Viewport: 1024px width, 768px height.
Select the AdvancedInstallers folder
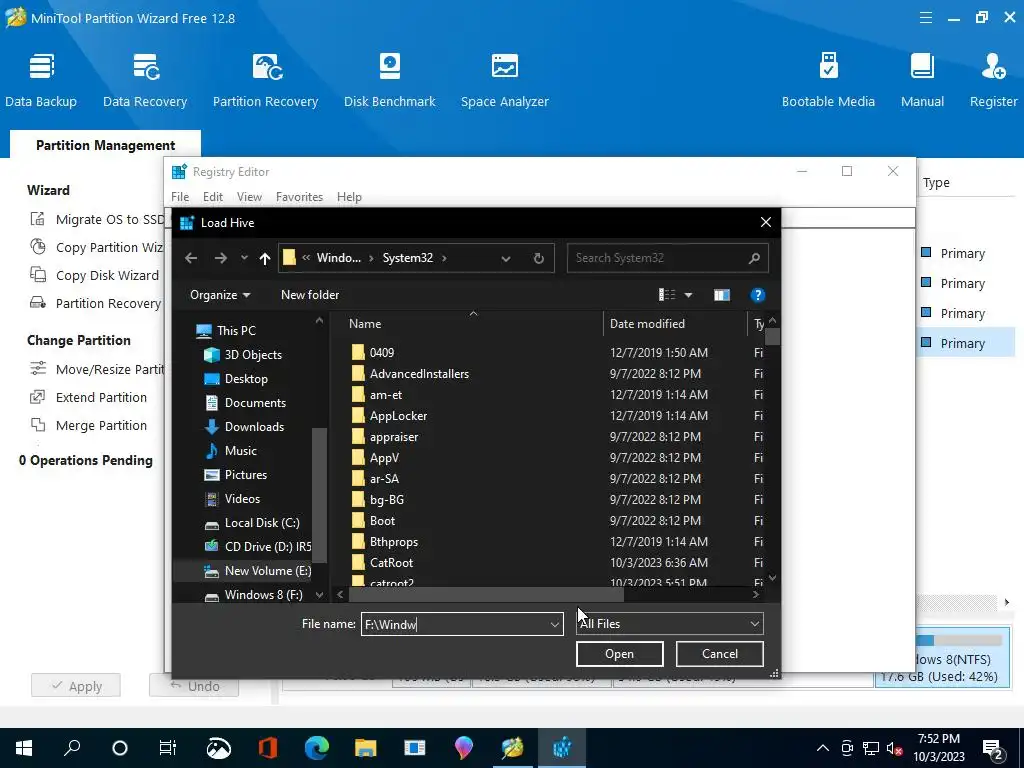(x=410, y=374)
